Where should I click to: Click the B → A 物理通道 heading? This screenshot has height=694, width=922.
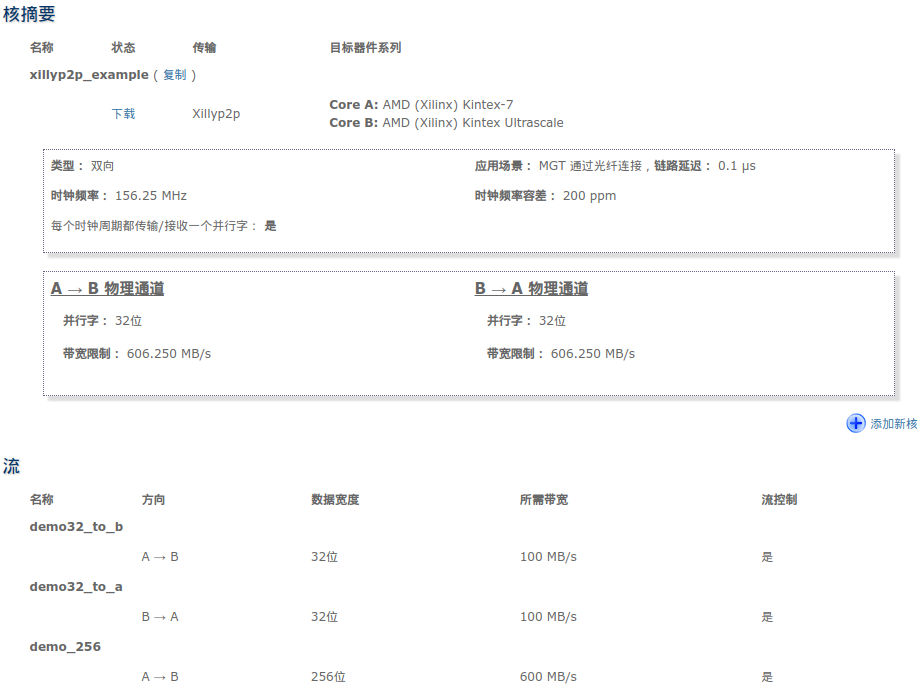[532, 288]
